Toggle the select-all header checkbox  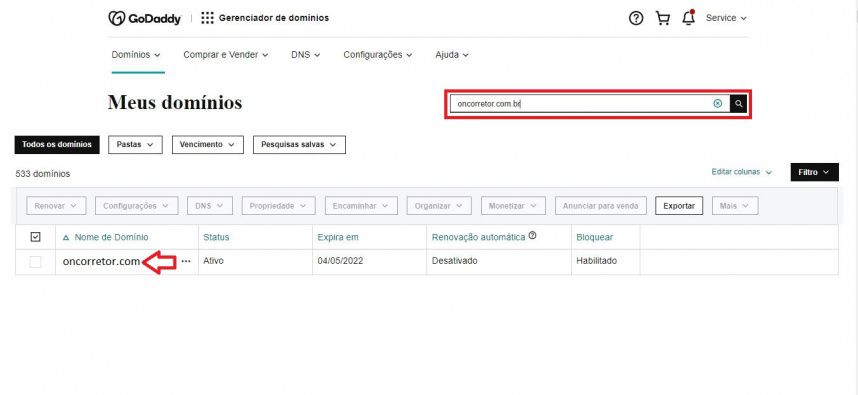(35, 237)
